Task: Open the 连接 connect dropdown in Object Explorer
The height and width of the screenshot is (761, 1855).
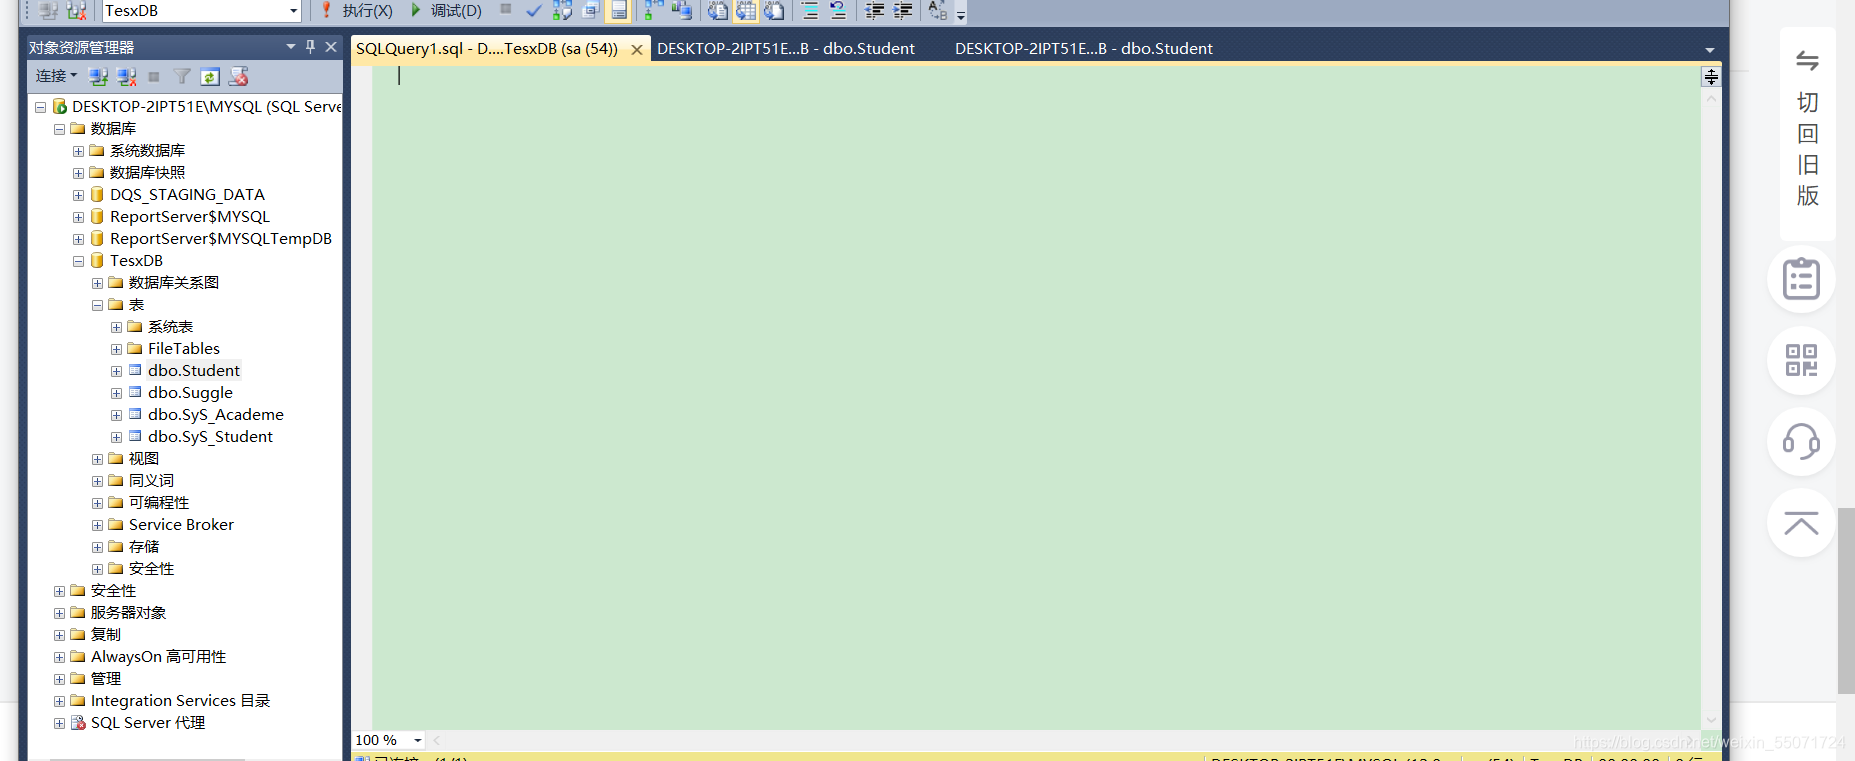Action: click(56, 76)
